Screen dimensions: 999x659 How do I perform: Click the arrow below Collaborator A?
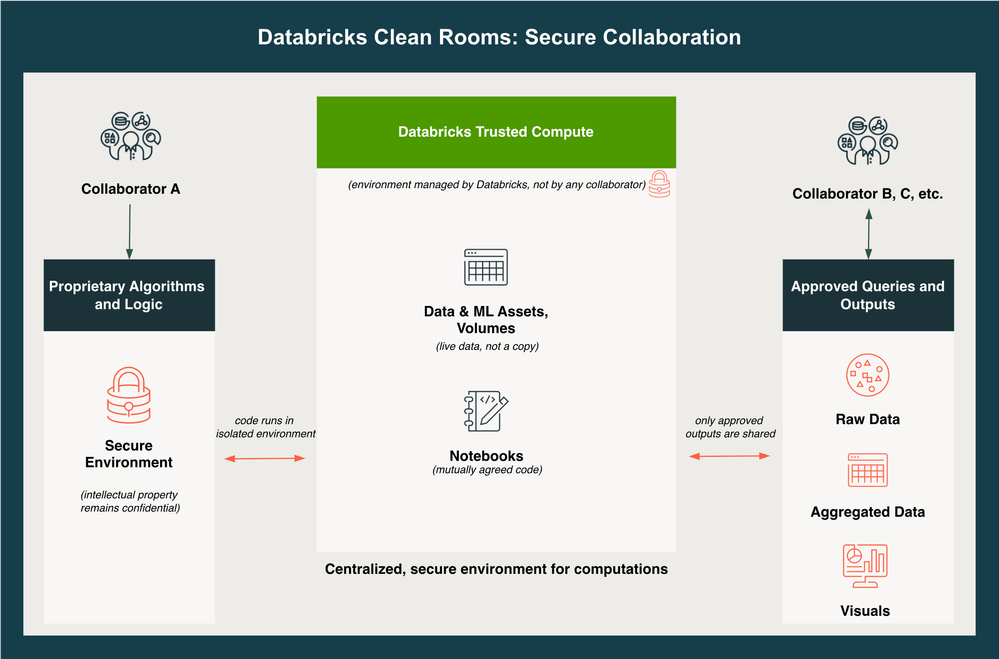(x=129, y=231)
